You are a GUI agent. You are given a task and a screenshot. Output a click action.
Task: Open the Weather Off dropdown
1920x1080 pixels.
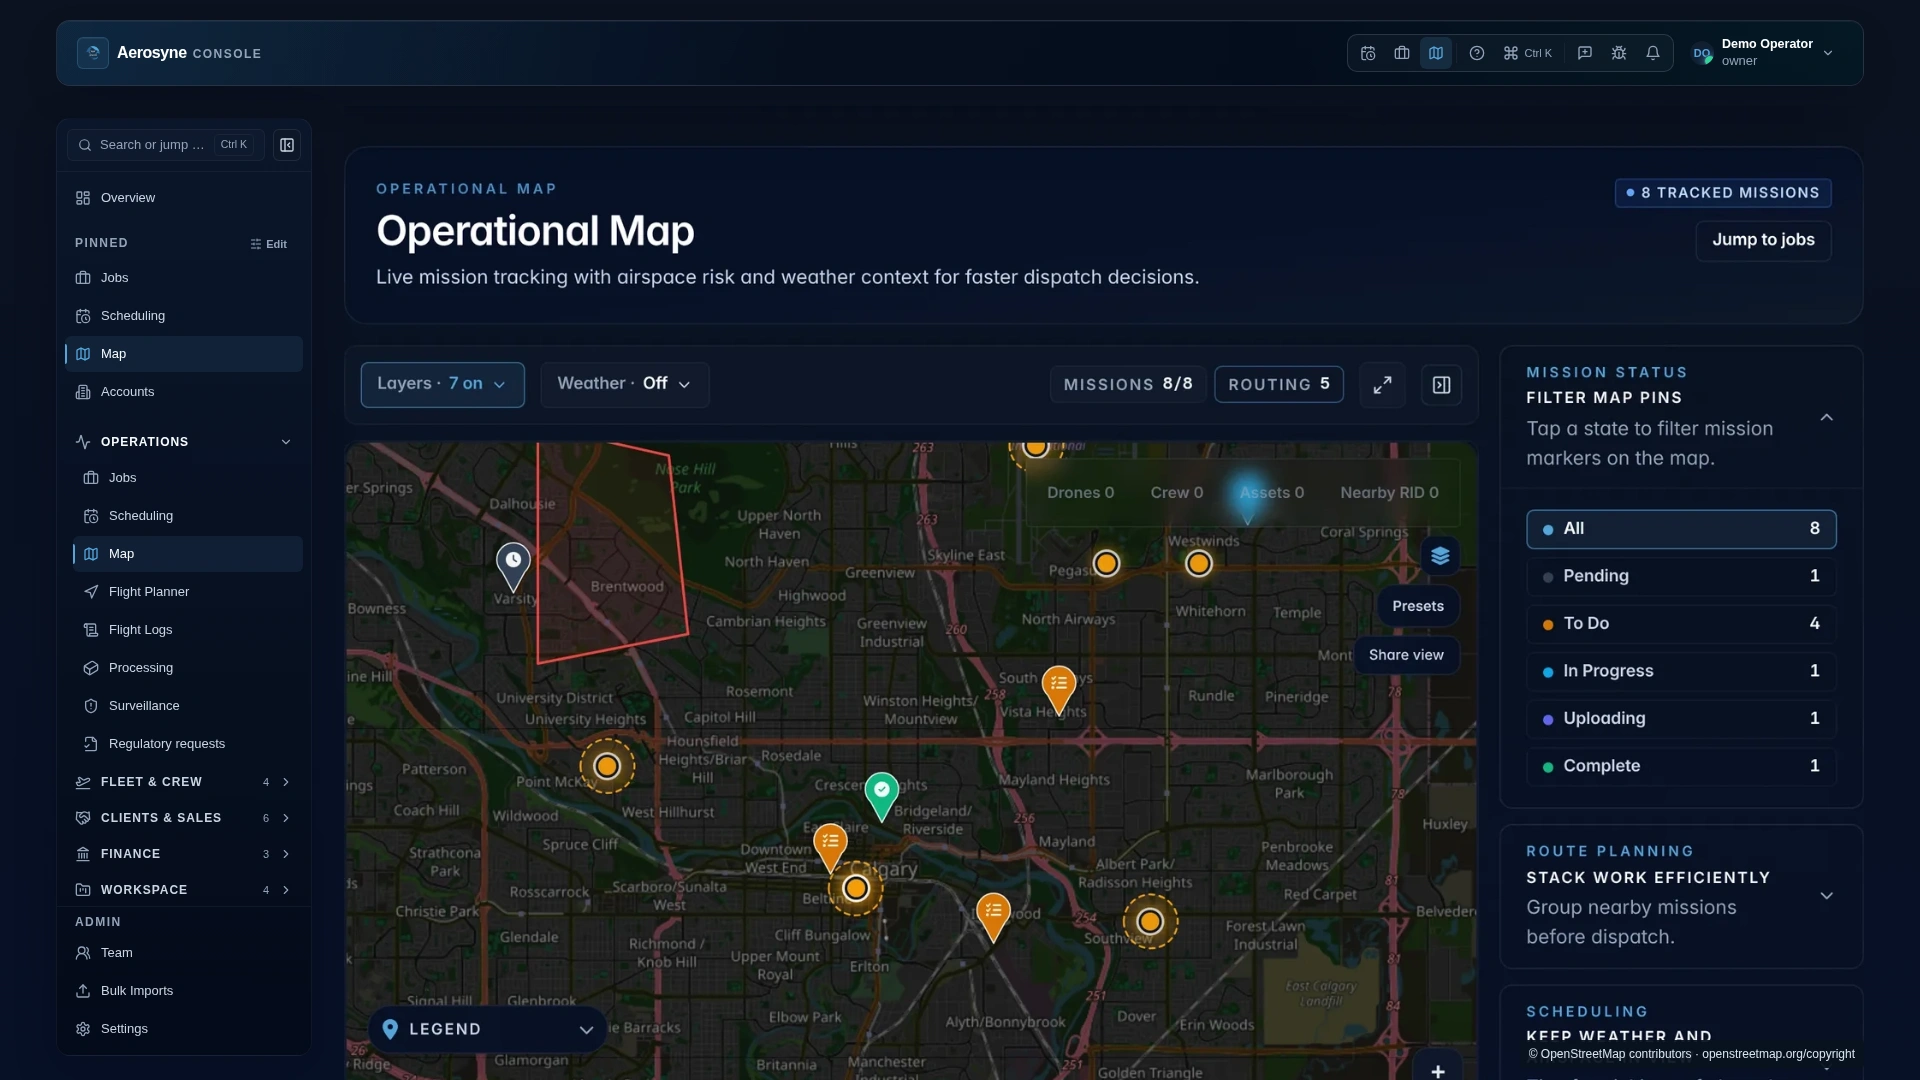pos(624,385)
